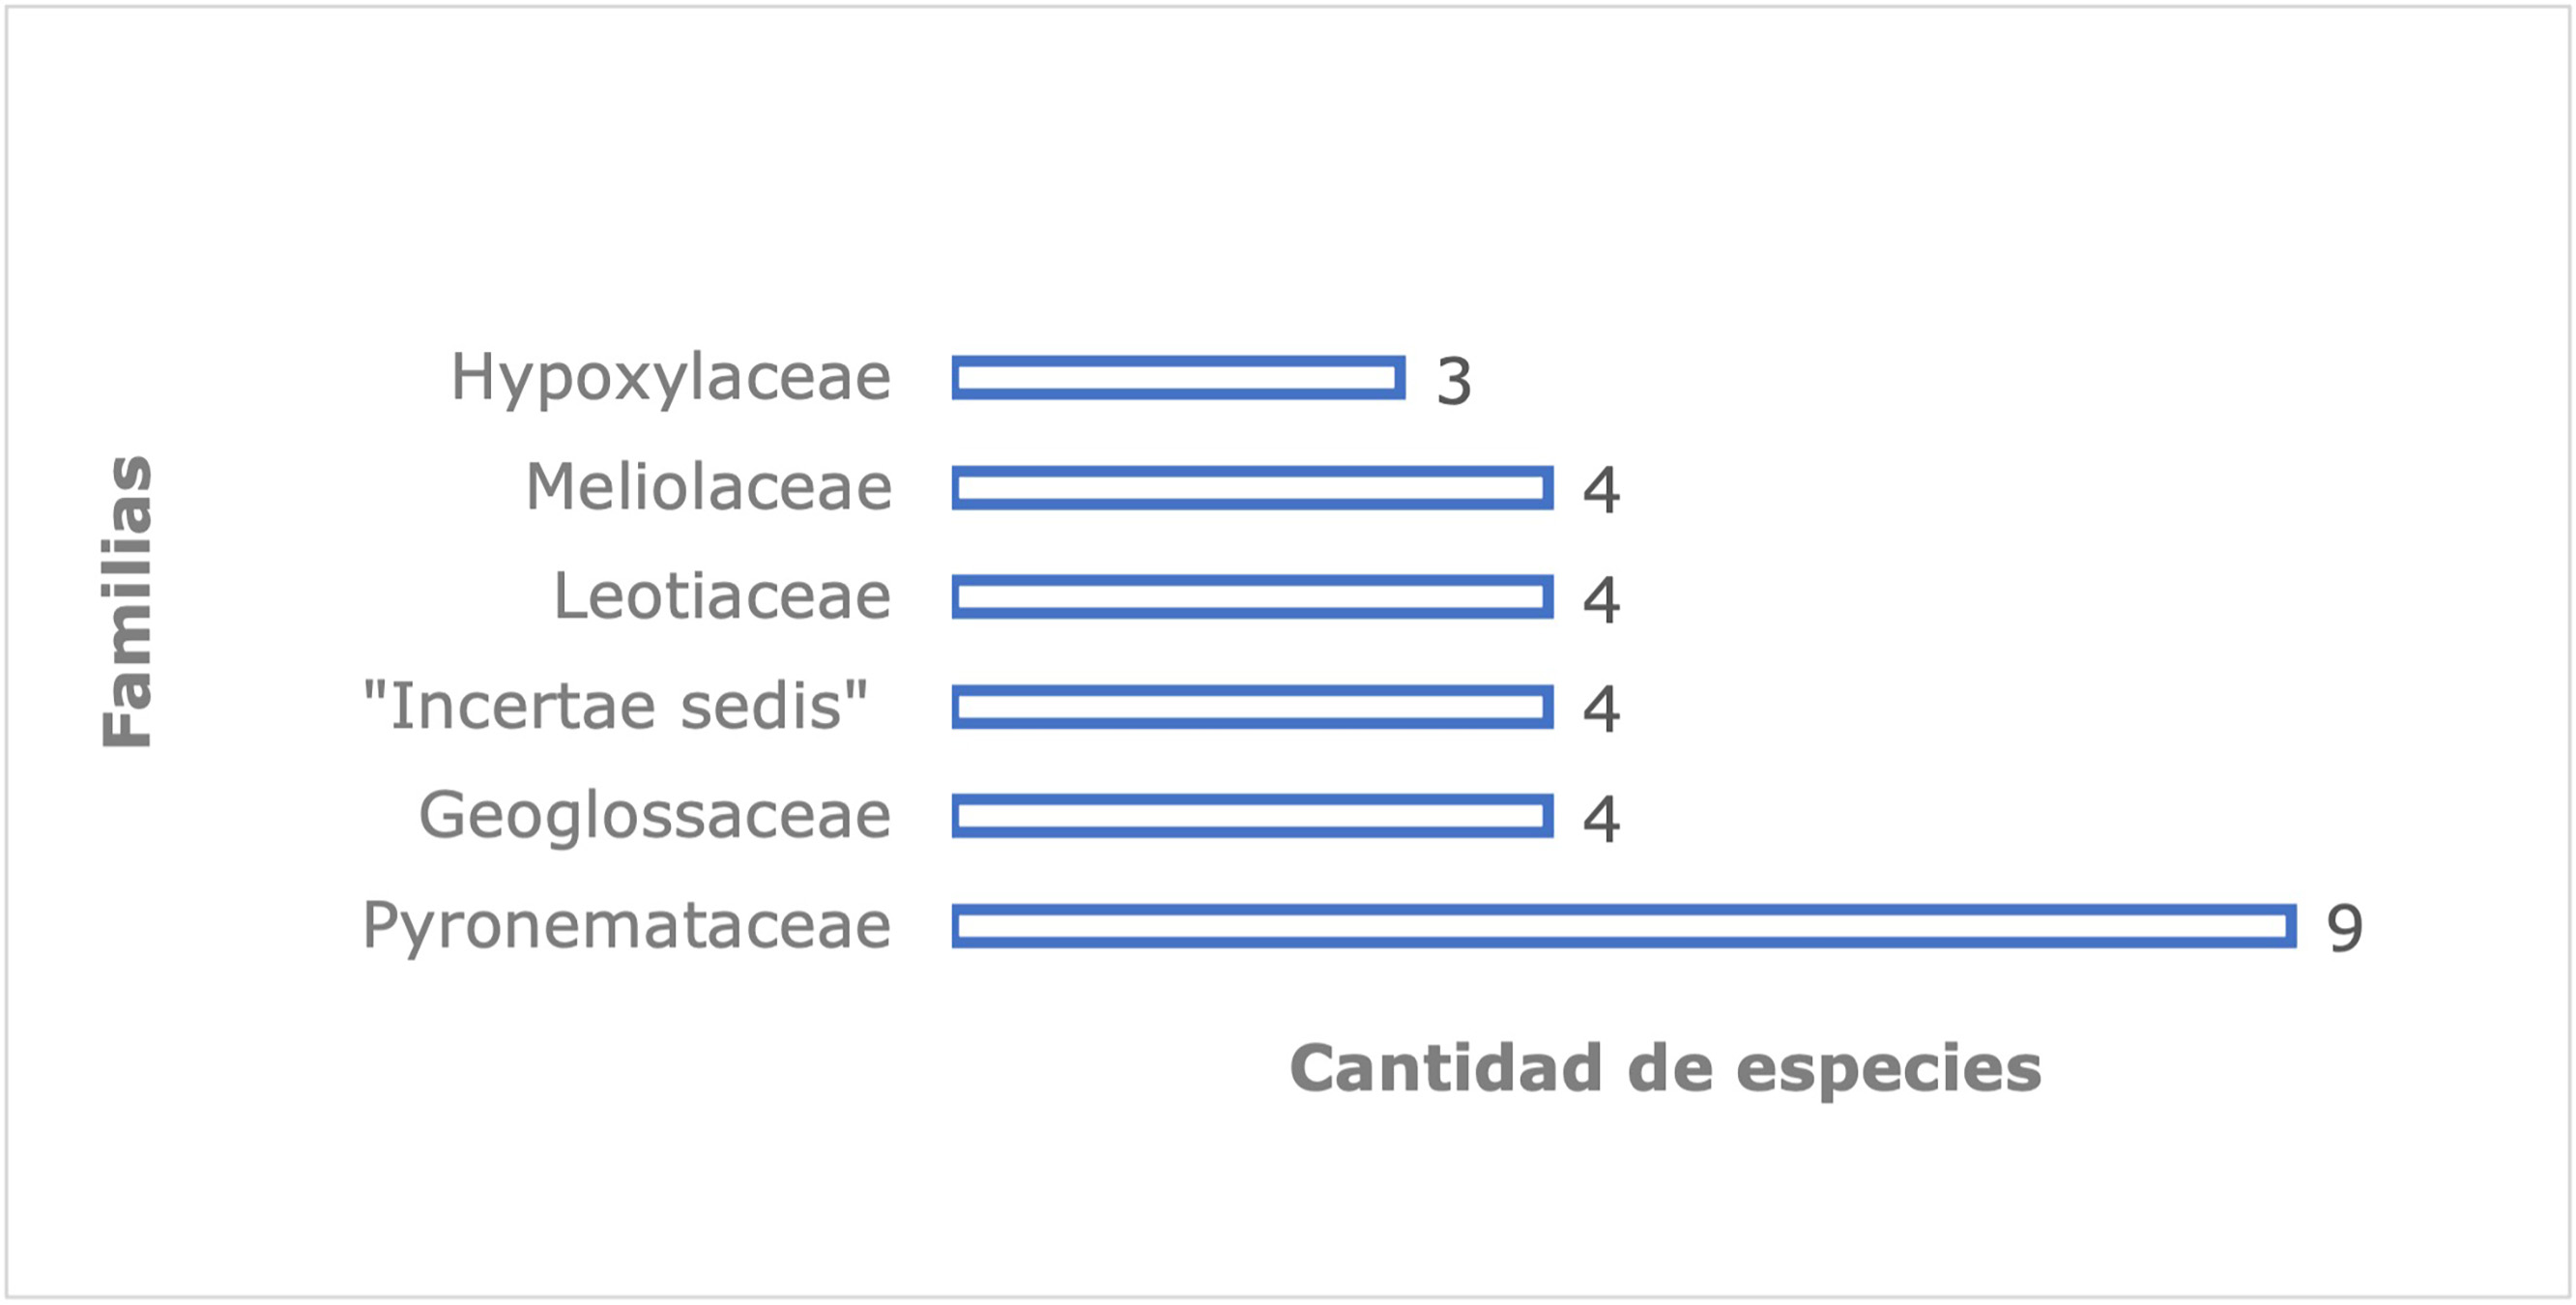The image size is (2576, 1305).
Task: Select the Geoglossaceae category label
Action: click(655, 818)
